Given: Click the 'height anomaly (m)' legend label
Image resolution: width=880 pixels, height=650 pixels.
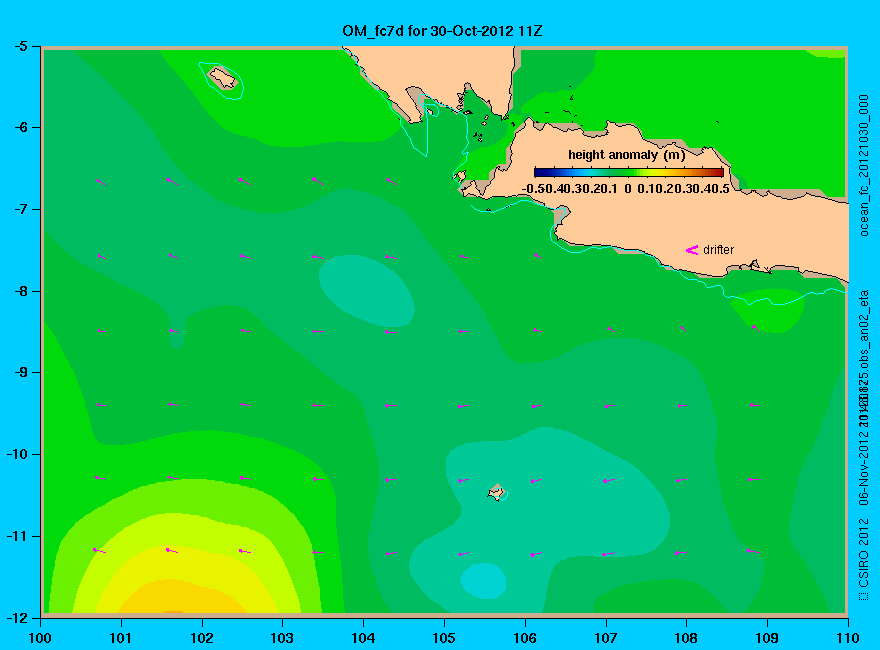Looking at the screenshot, I should [x=626, y=155].
